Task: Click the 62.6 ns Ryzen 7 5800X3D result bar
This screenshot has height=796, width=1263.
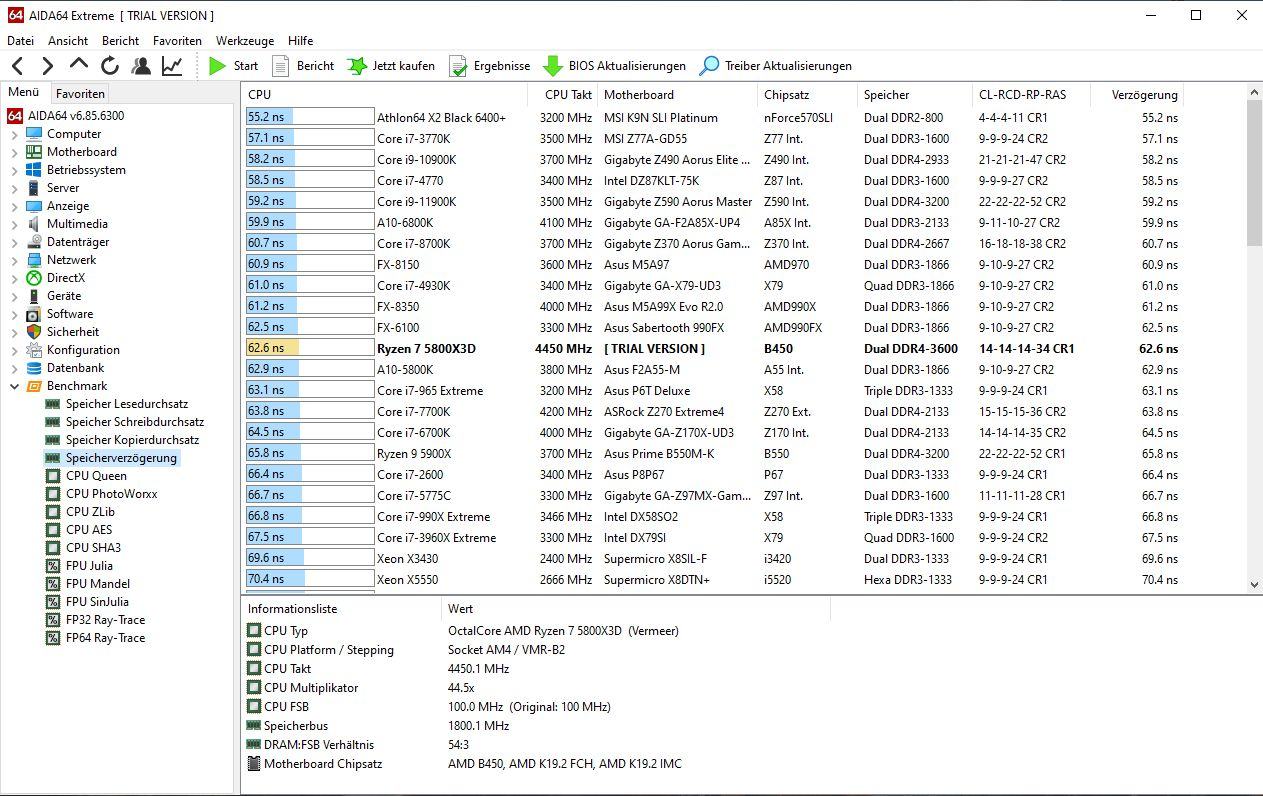Action: tap(310, 349)
